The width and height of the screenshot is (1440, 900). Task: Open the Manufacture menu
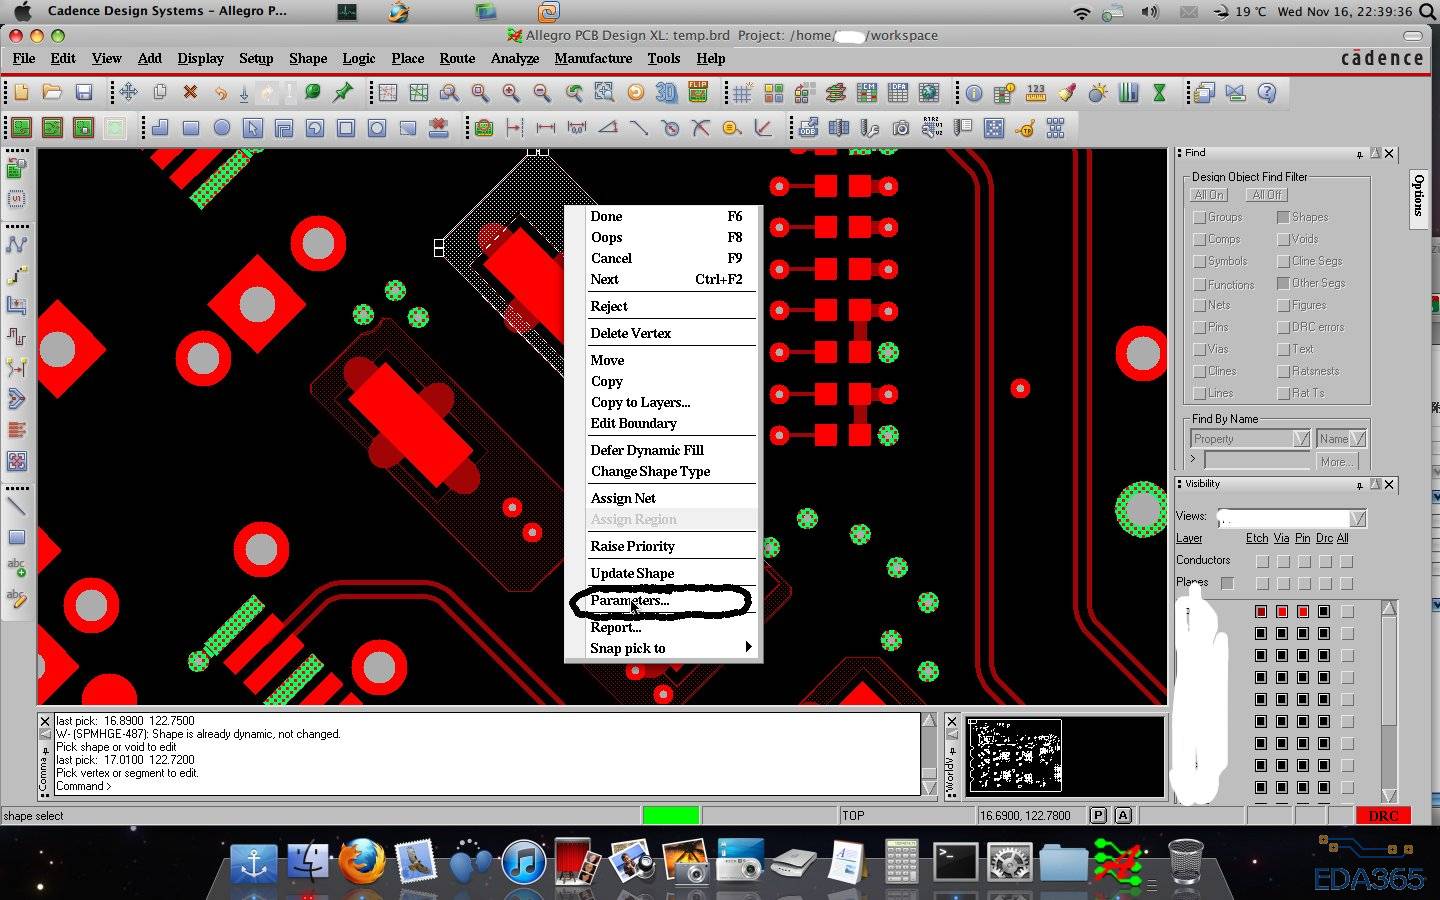tap(593, 58)
